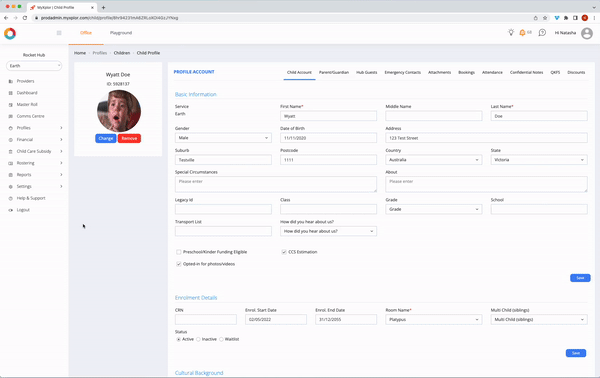Screen dimensions: 600x378
Task: Click Wyatt Doe profile photo
Action: [119, 111]
